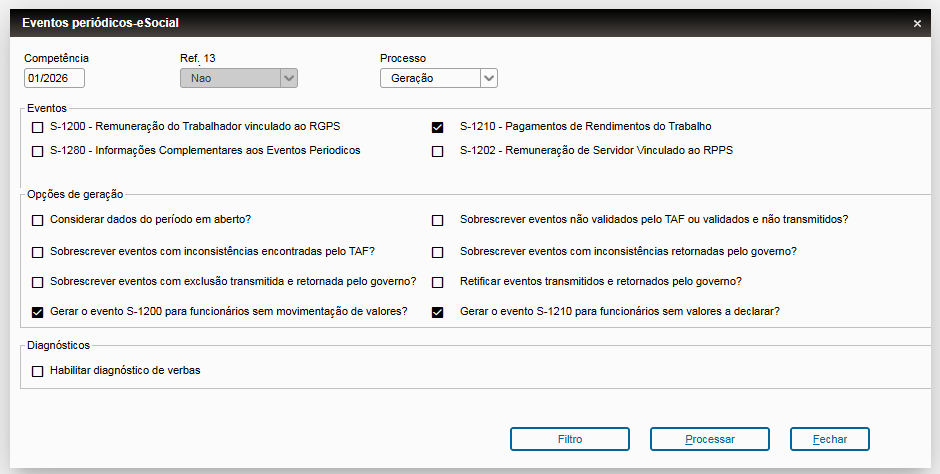Uncheck Gerar evento S-1210 sem valores
Viewport: 940px width, 474px height.
(437, 312)
